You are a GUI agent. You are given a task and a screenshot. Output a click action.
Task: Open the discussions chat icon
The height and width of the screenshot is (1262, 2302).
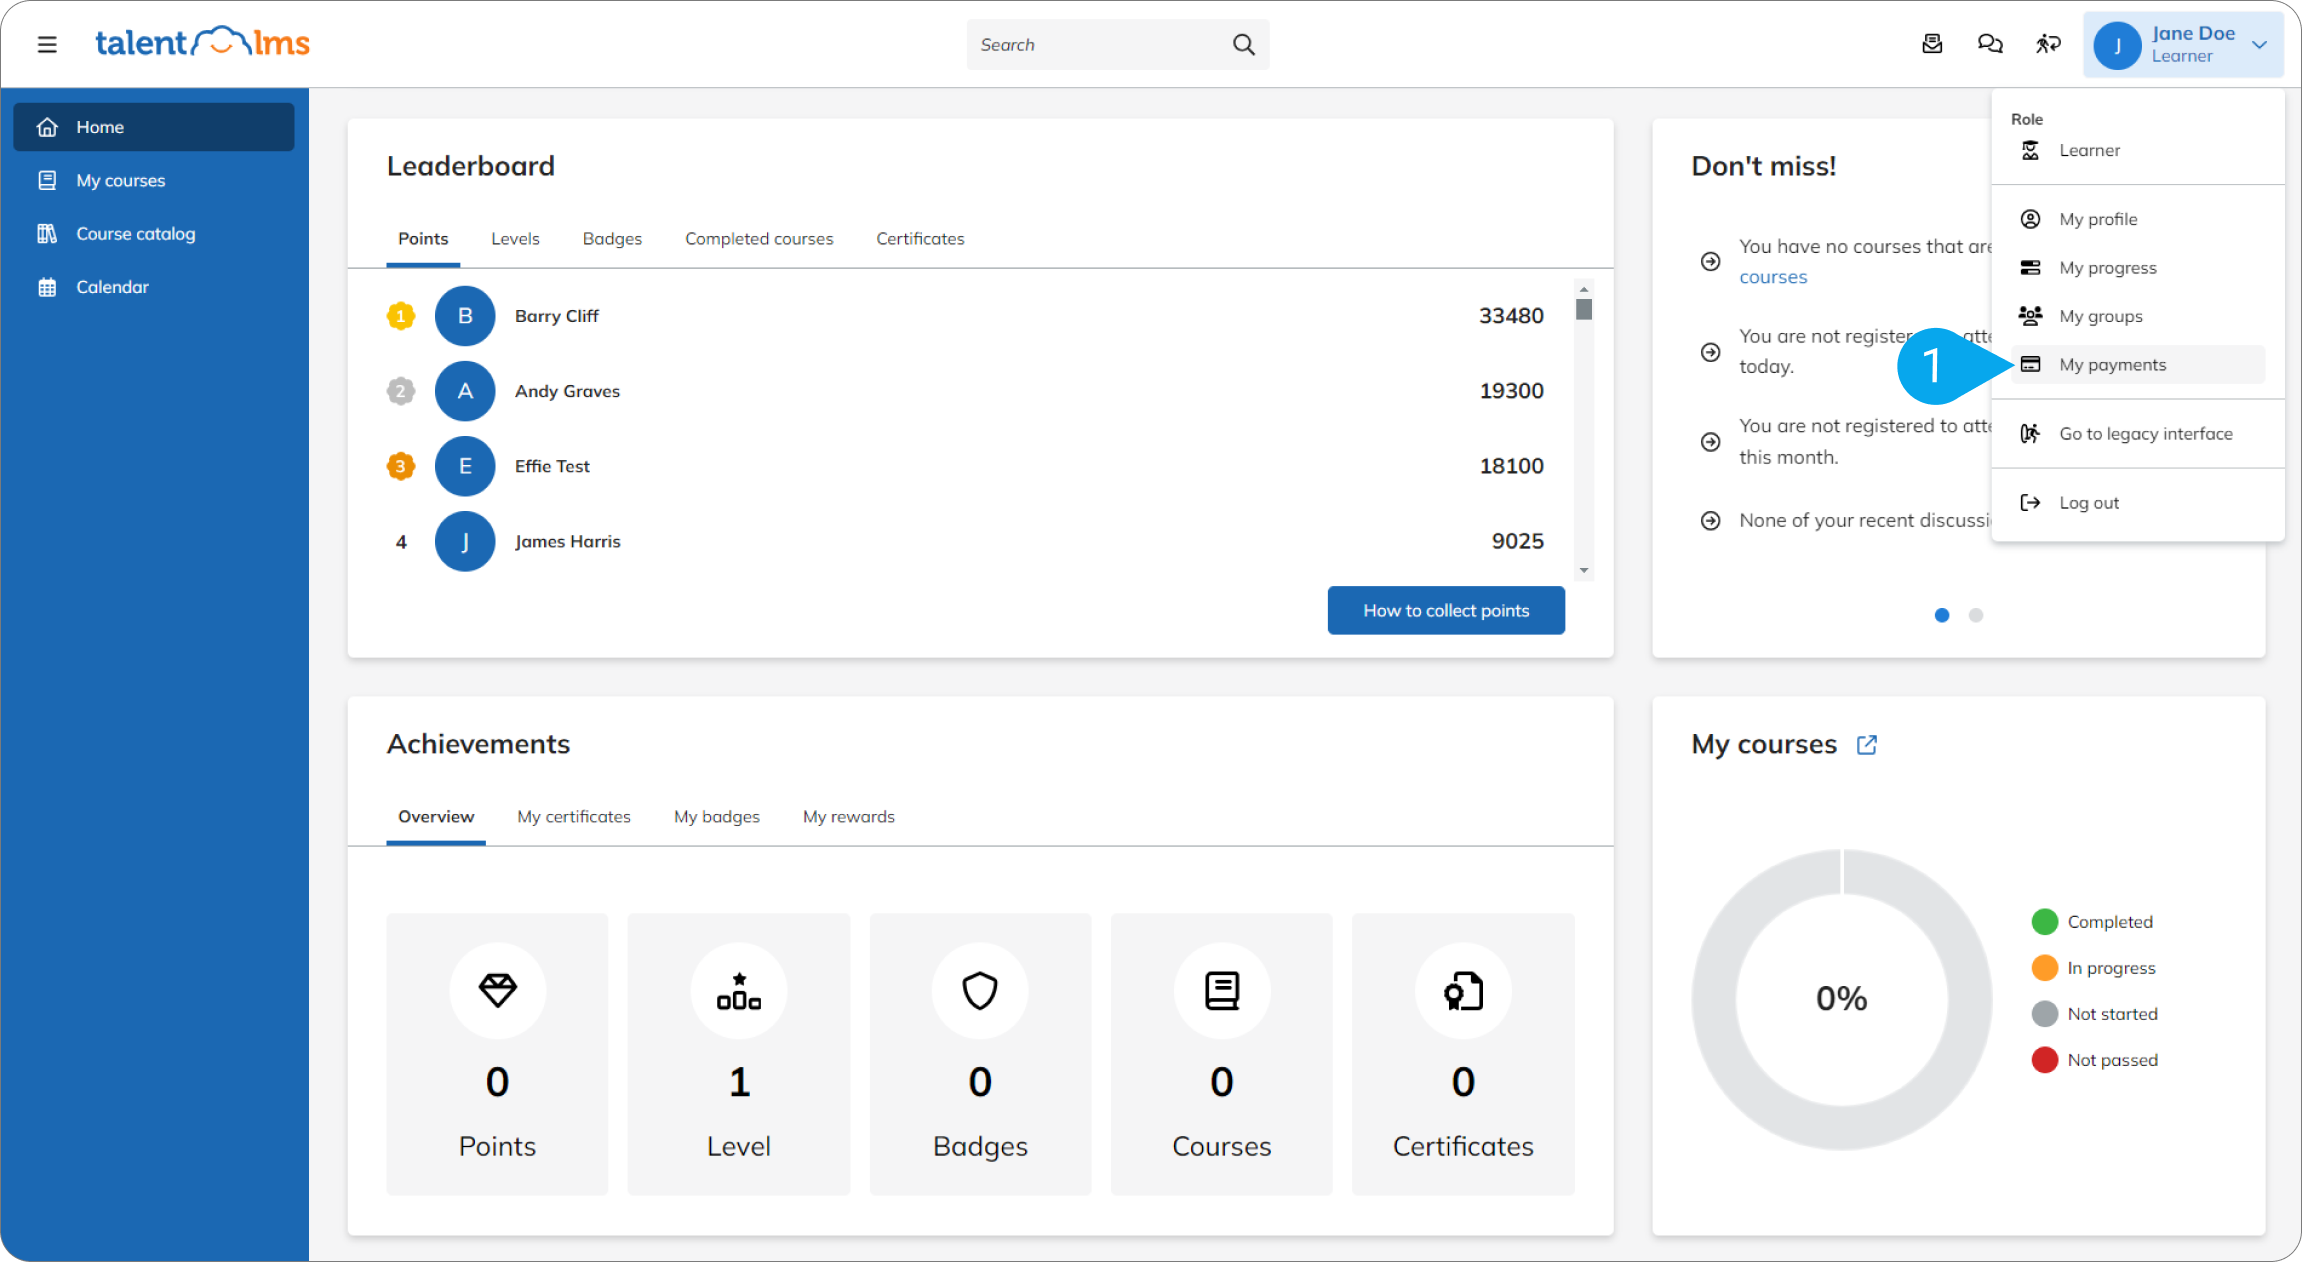[x=1990, y=44]
